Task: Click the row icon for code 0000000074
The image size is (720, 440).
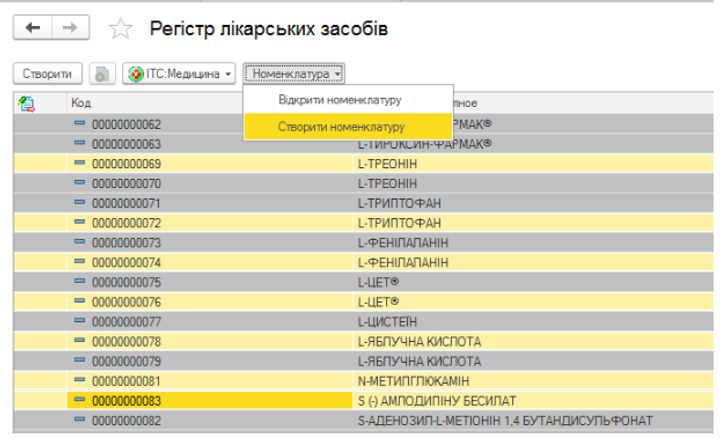Action: (x=79, y=261)
